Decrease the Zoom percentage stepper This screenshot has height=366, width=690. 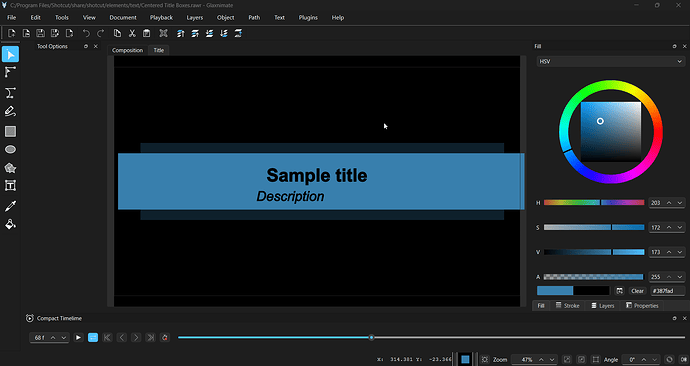click(x=552, y=359)
